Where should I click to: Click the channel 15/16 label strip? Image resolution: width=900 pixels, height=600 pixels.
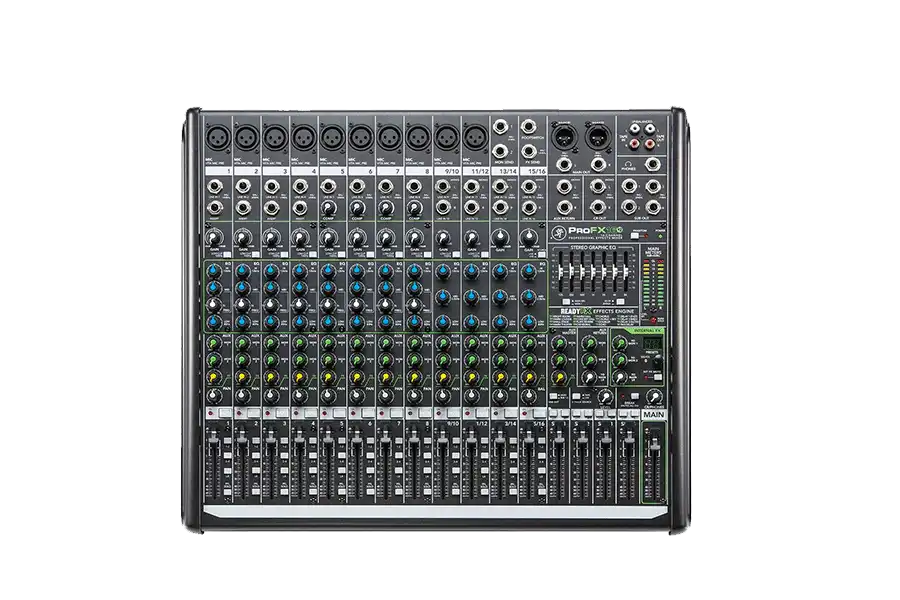pyautogui.click(x=536, y=172)
